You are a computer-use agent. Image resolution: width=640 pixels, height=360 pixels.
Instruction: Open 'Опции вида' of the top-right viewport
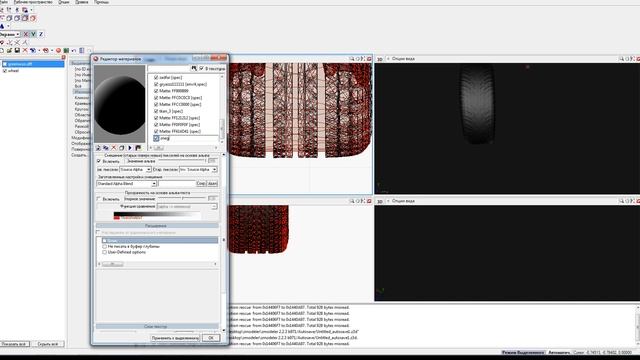click(403, 59)
